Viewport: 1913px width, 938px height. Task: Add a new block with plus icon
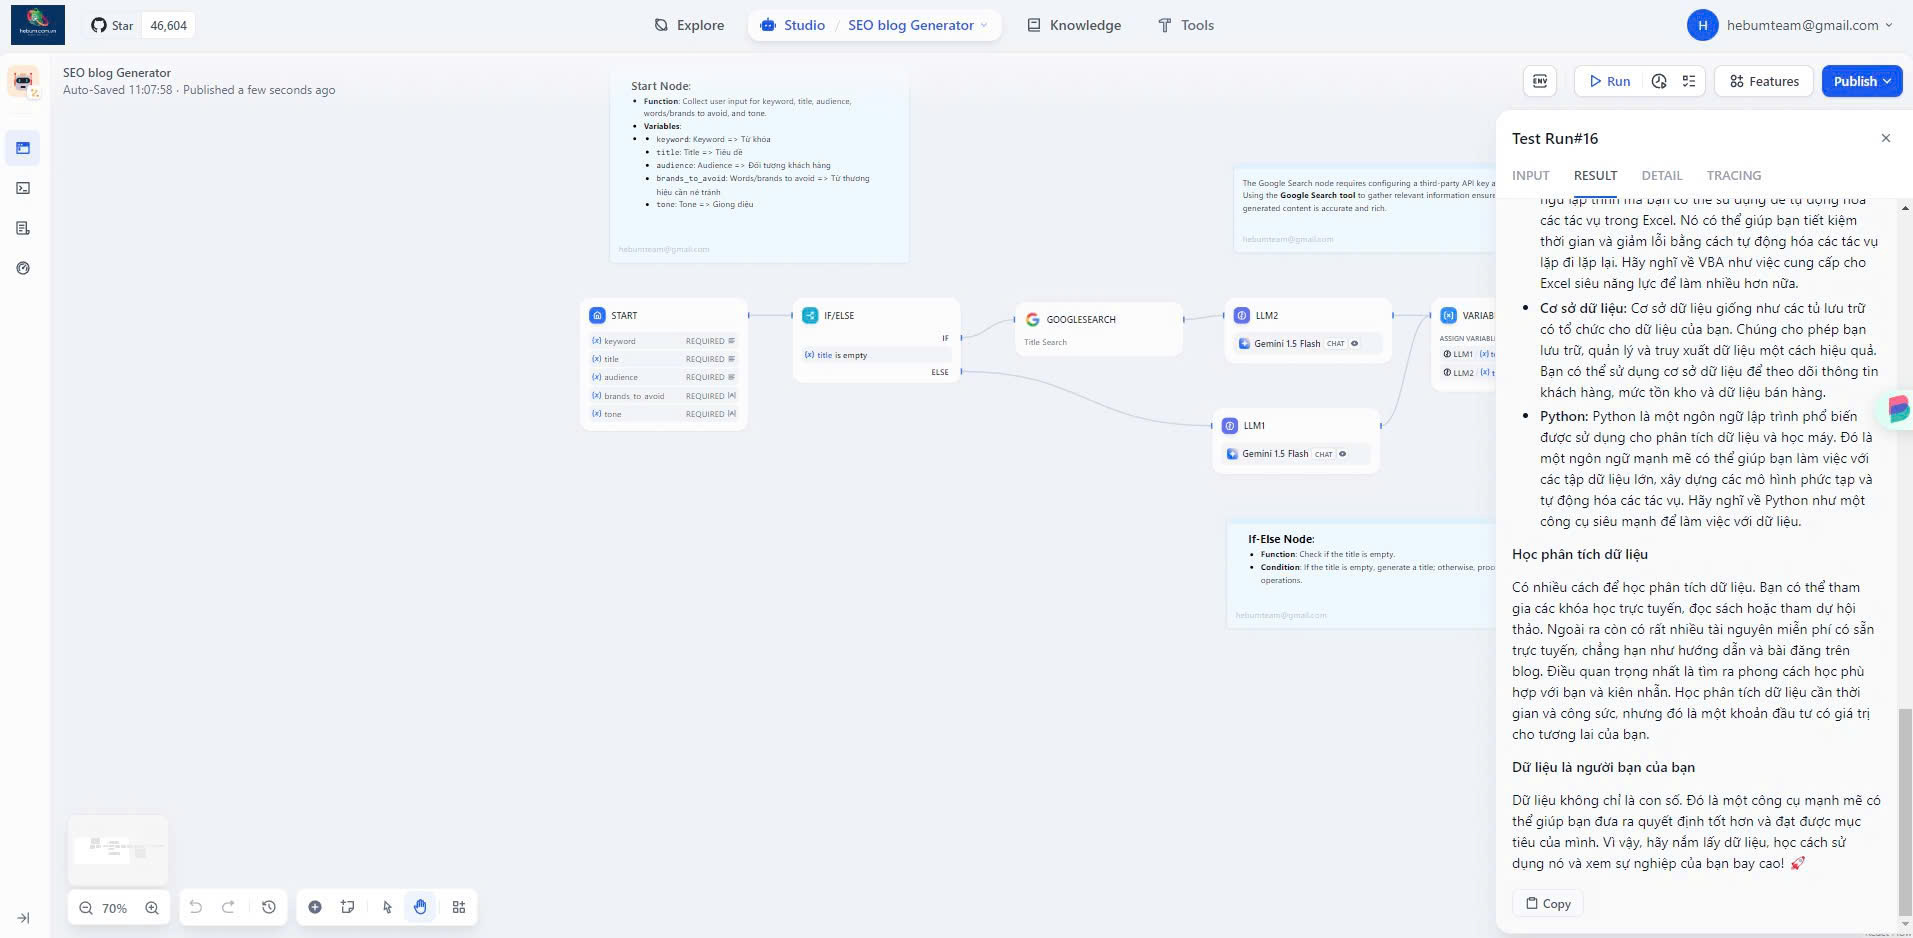coord(315,907)
